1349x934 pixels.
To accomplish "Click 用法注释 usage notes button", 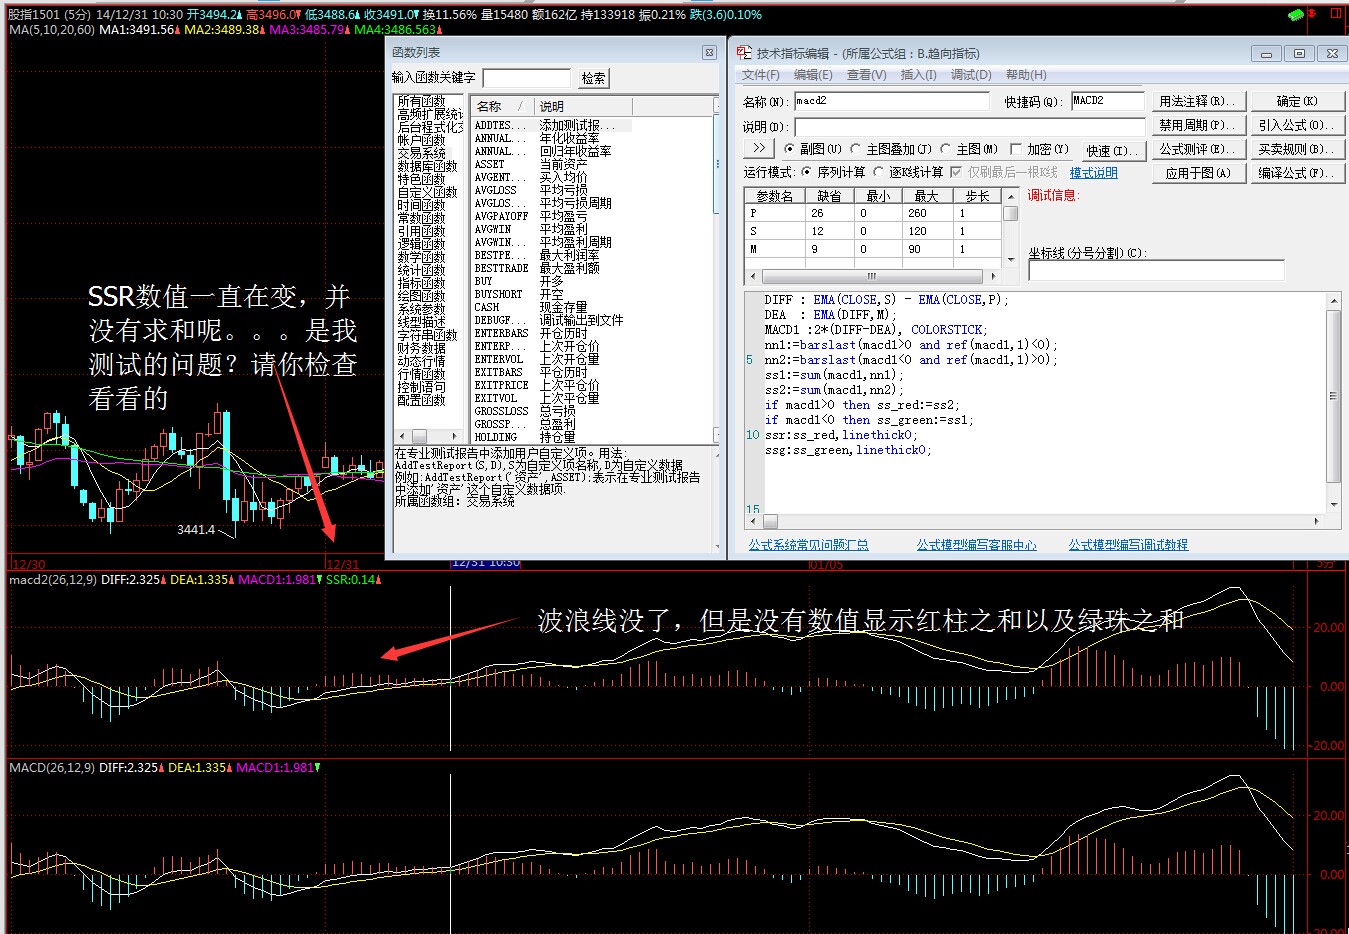I will coord(1198,101).
